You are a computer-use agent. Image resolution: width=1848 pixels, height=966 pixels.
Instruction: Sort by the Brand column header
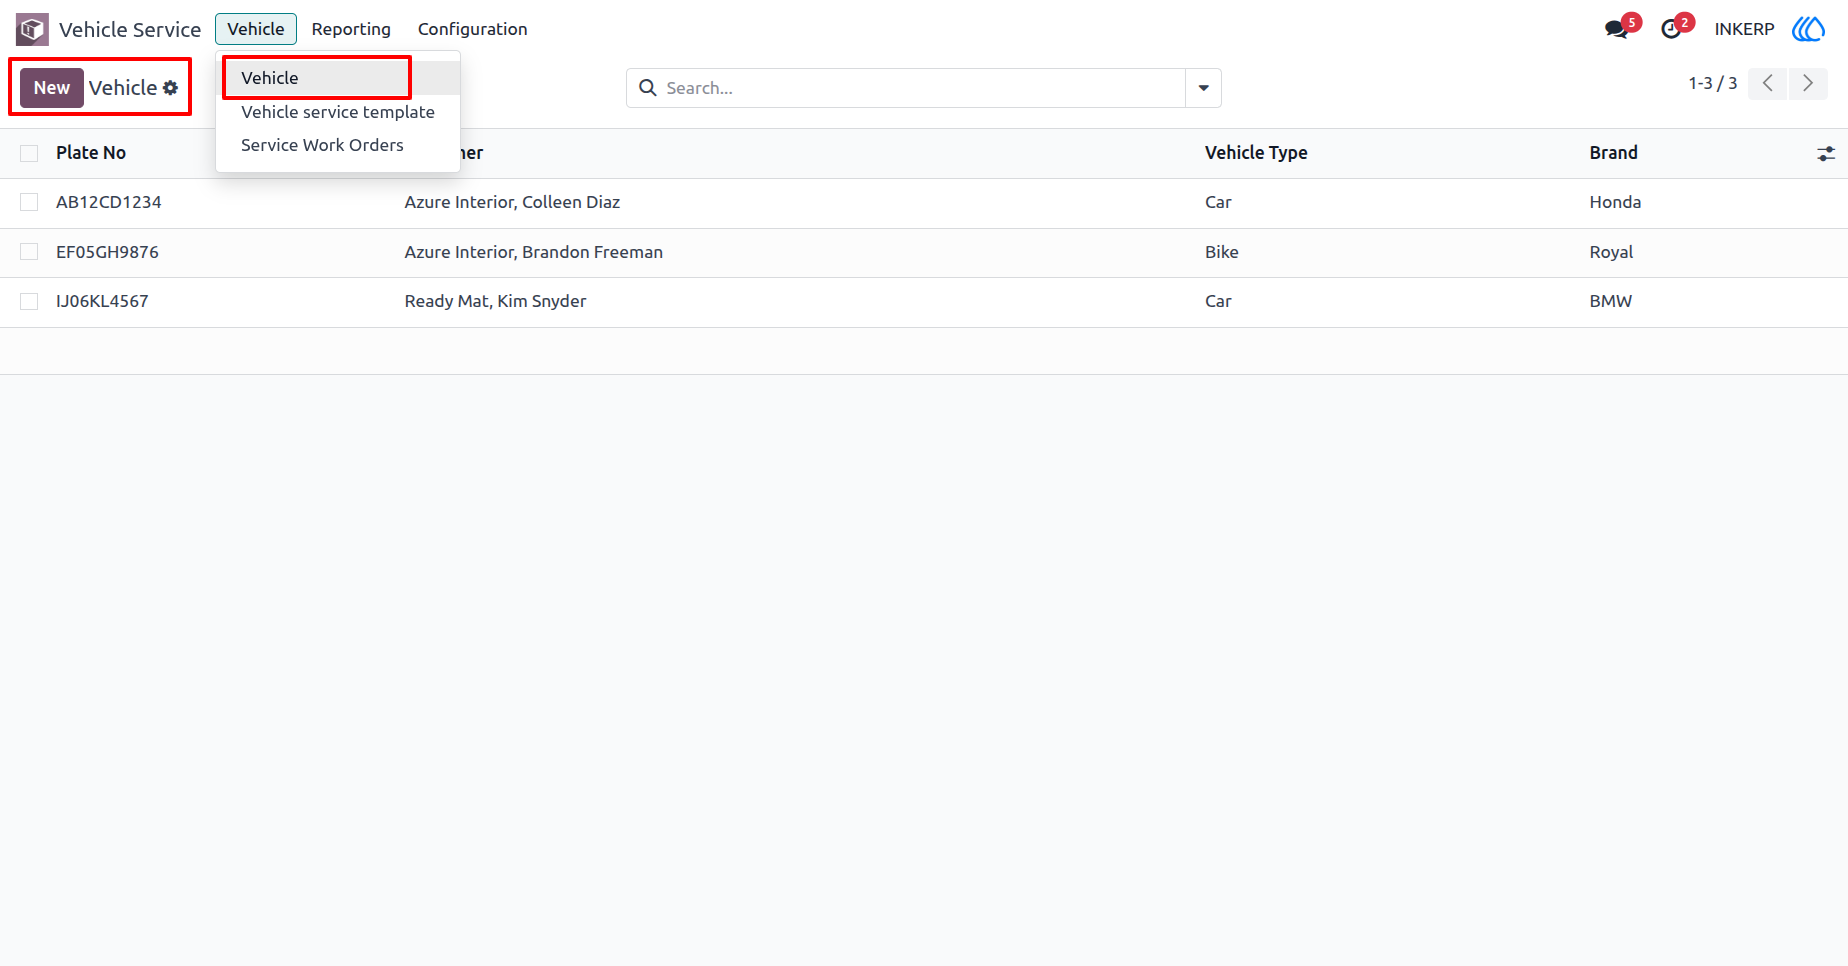click(x=1613, y=153)
